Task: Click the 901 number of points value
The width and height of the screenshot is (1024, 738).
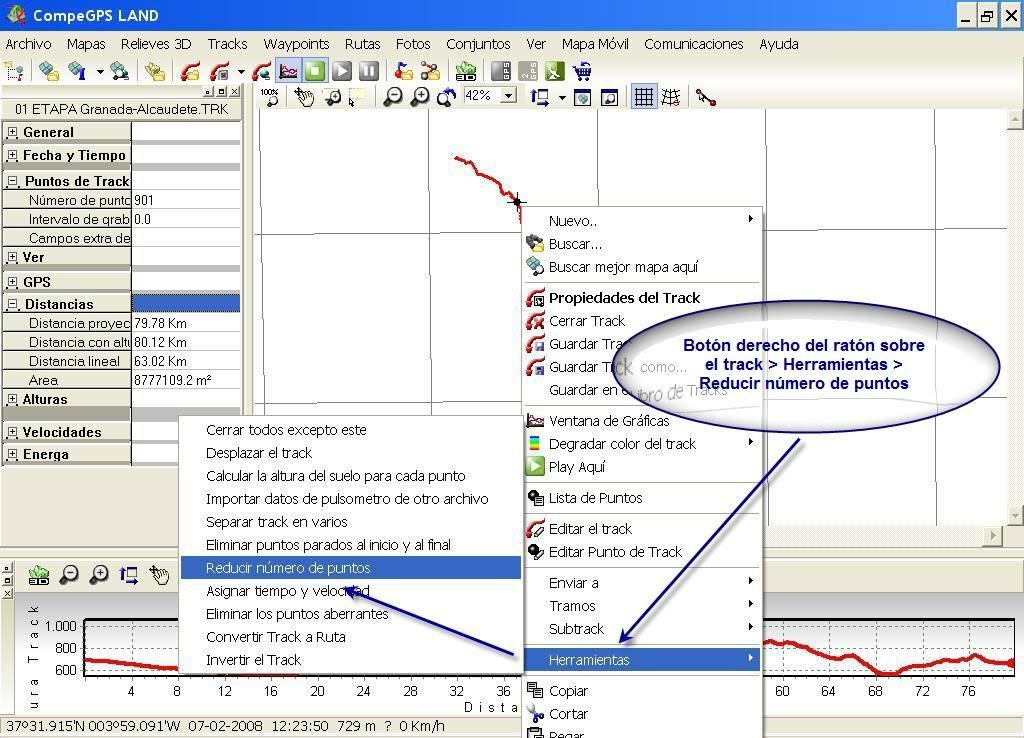Action: tap(186, 201)
